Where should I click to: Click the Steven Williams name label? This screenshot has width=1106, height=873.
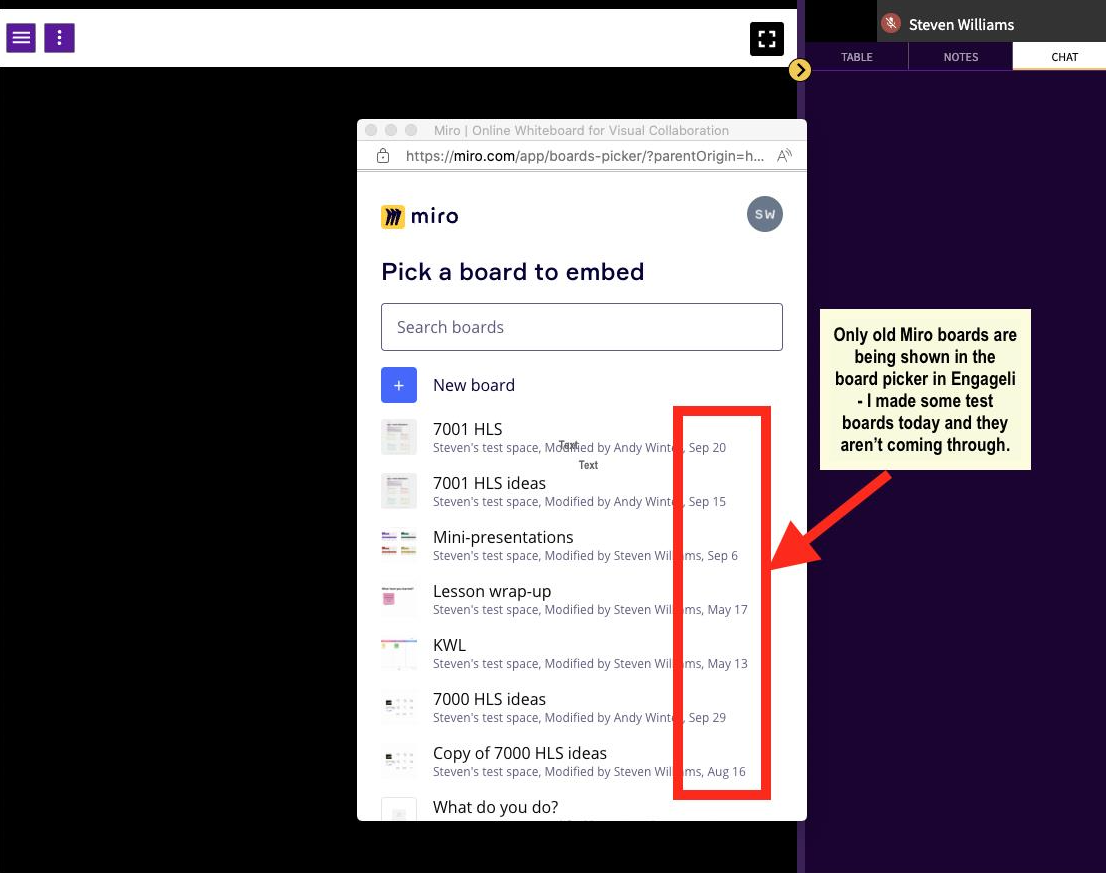click(961, 25)
